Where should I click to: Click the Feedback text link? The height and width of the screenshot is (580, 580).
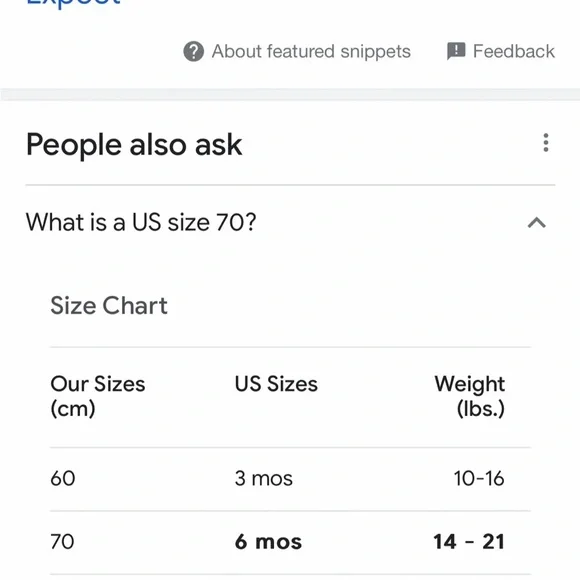pyautogui.click(x=514, y=51)
